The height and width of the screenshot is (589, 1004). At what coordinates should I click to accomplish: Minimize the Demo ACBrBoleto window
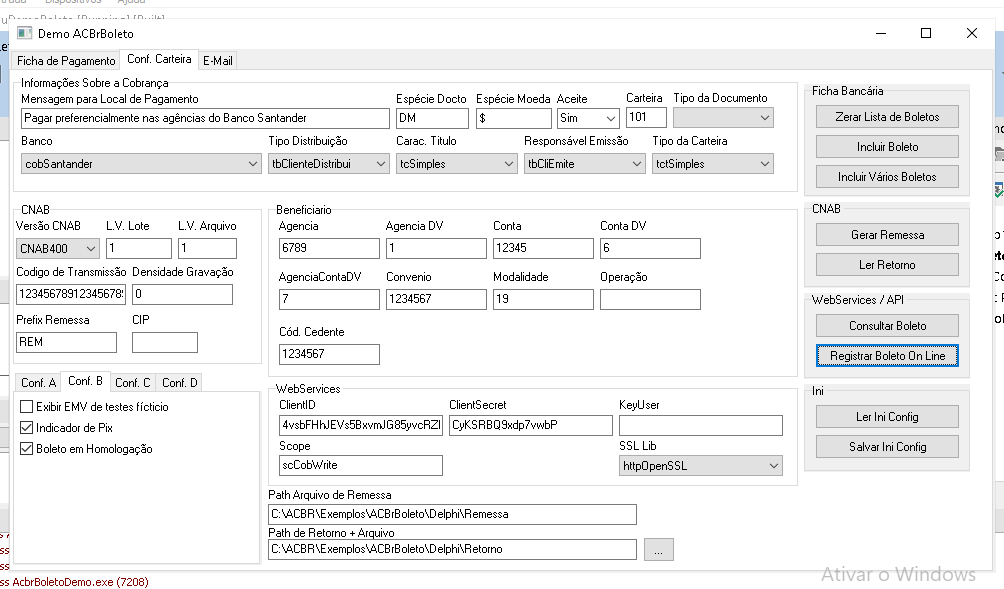[881, 33]
